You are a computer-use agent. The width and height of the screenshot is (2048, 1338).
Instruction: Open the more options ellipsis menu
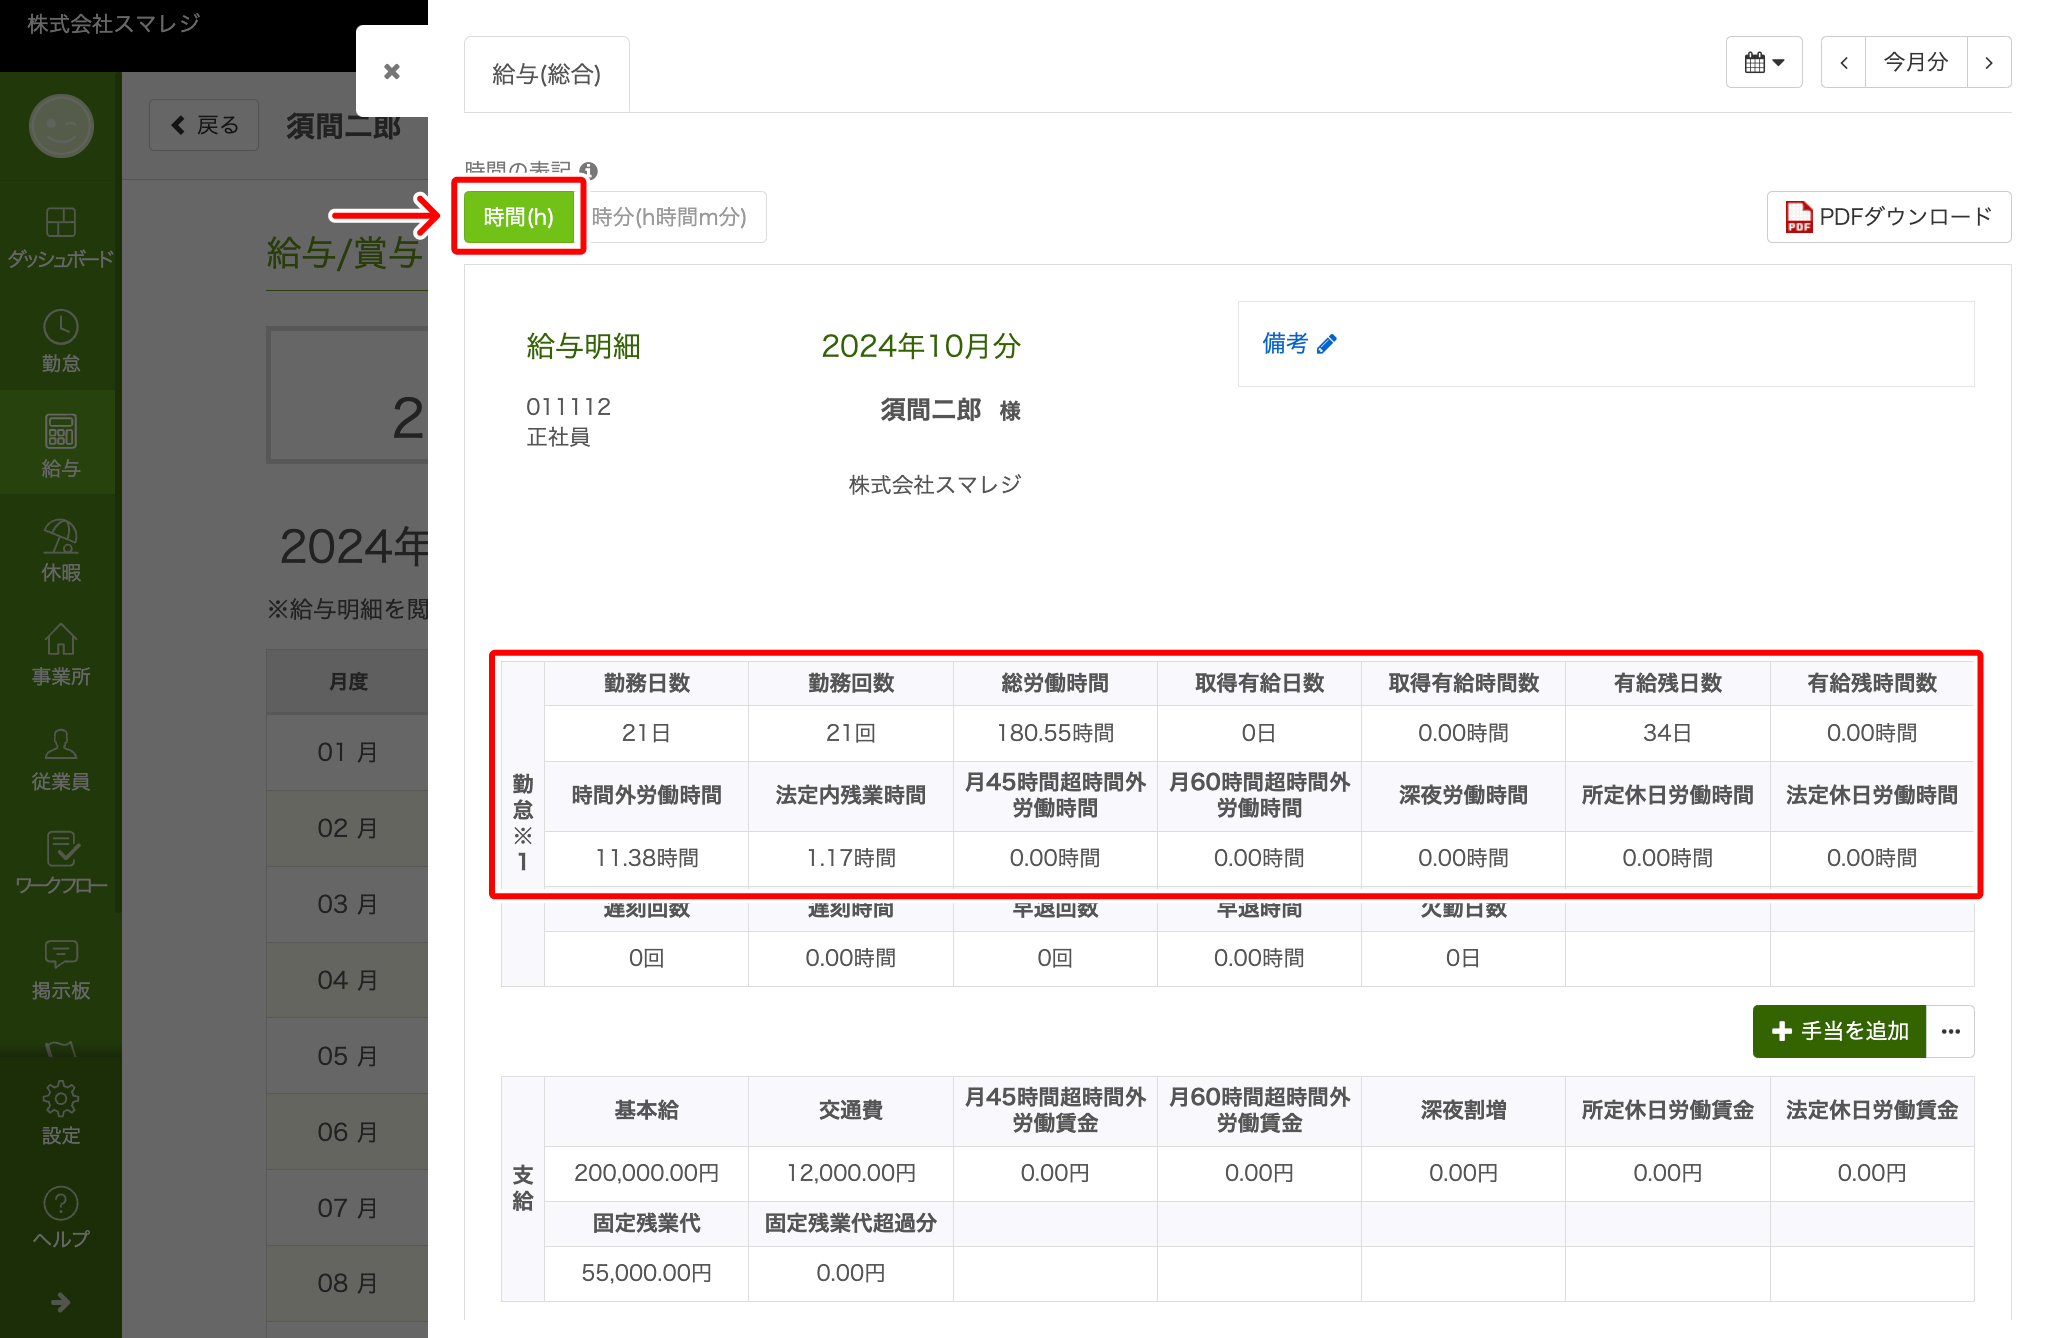coord(1950,1031)
